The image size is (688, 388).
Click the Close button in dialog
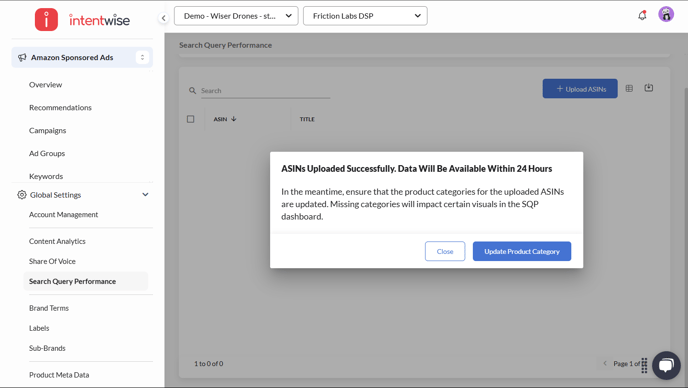(x=445, y=251)
